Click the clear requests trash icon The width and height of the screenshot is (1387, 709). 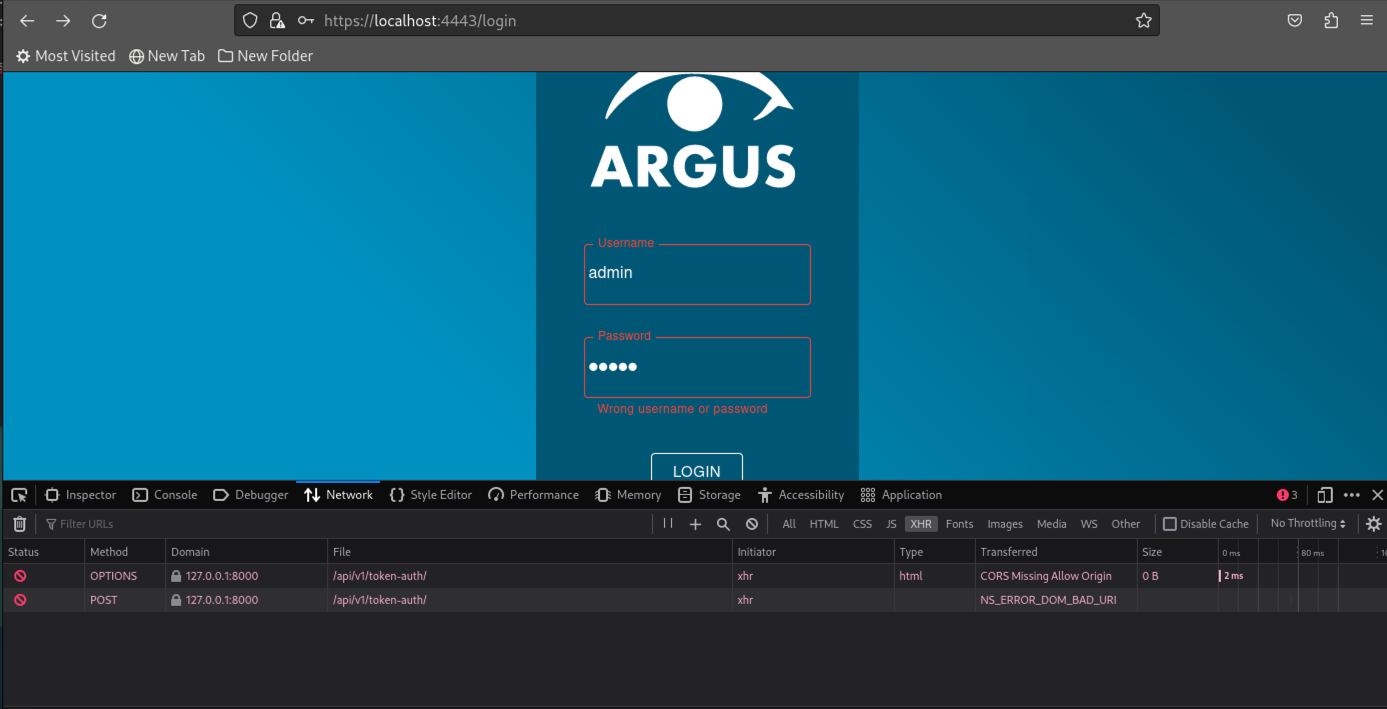(18, 523)
